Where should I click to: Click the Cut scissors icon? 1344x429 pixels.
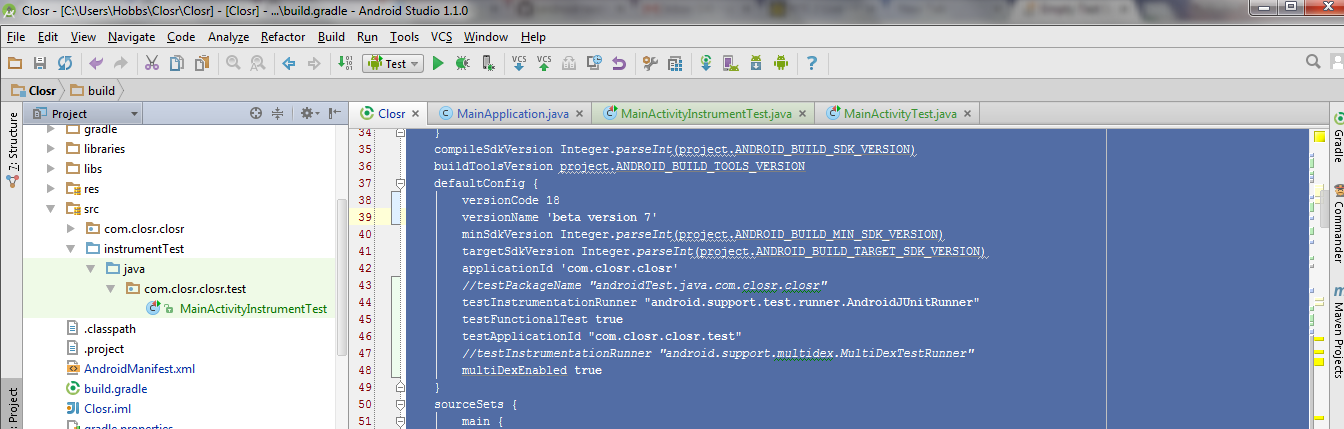[152, 63]
